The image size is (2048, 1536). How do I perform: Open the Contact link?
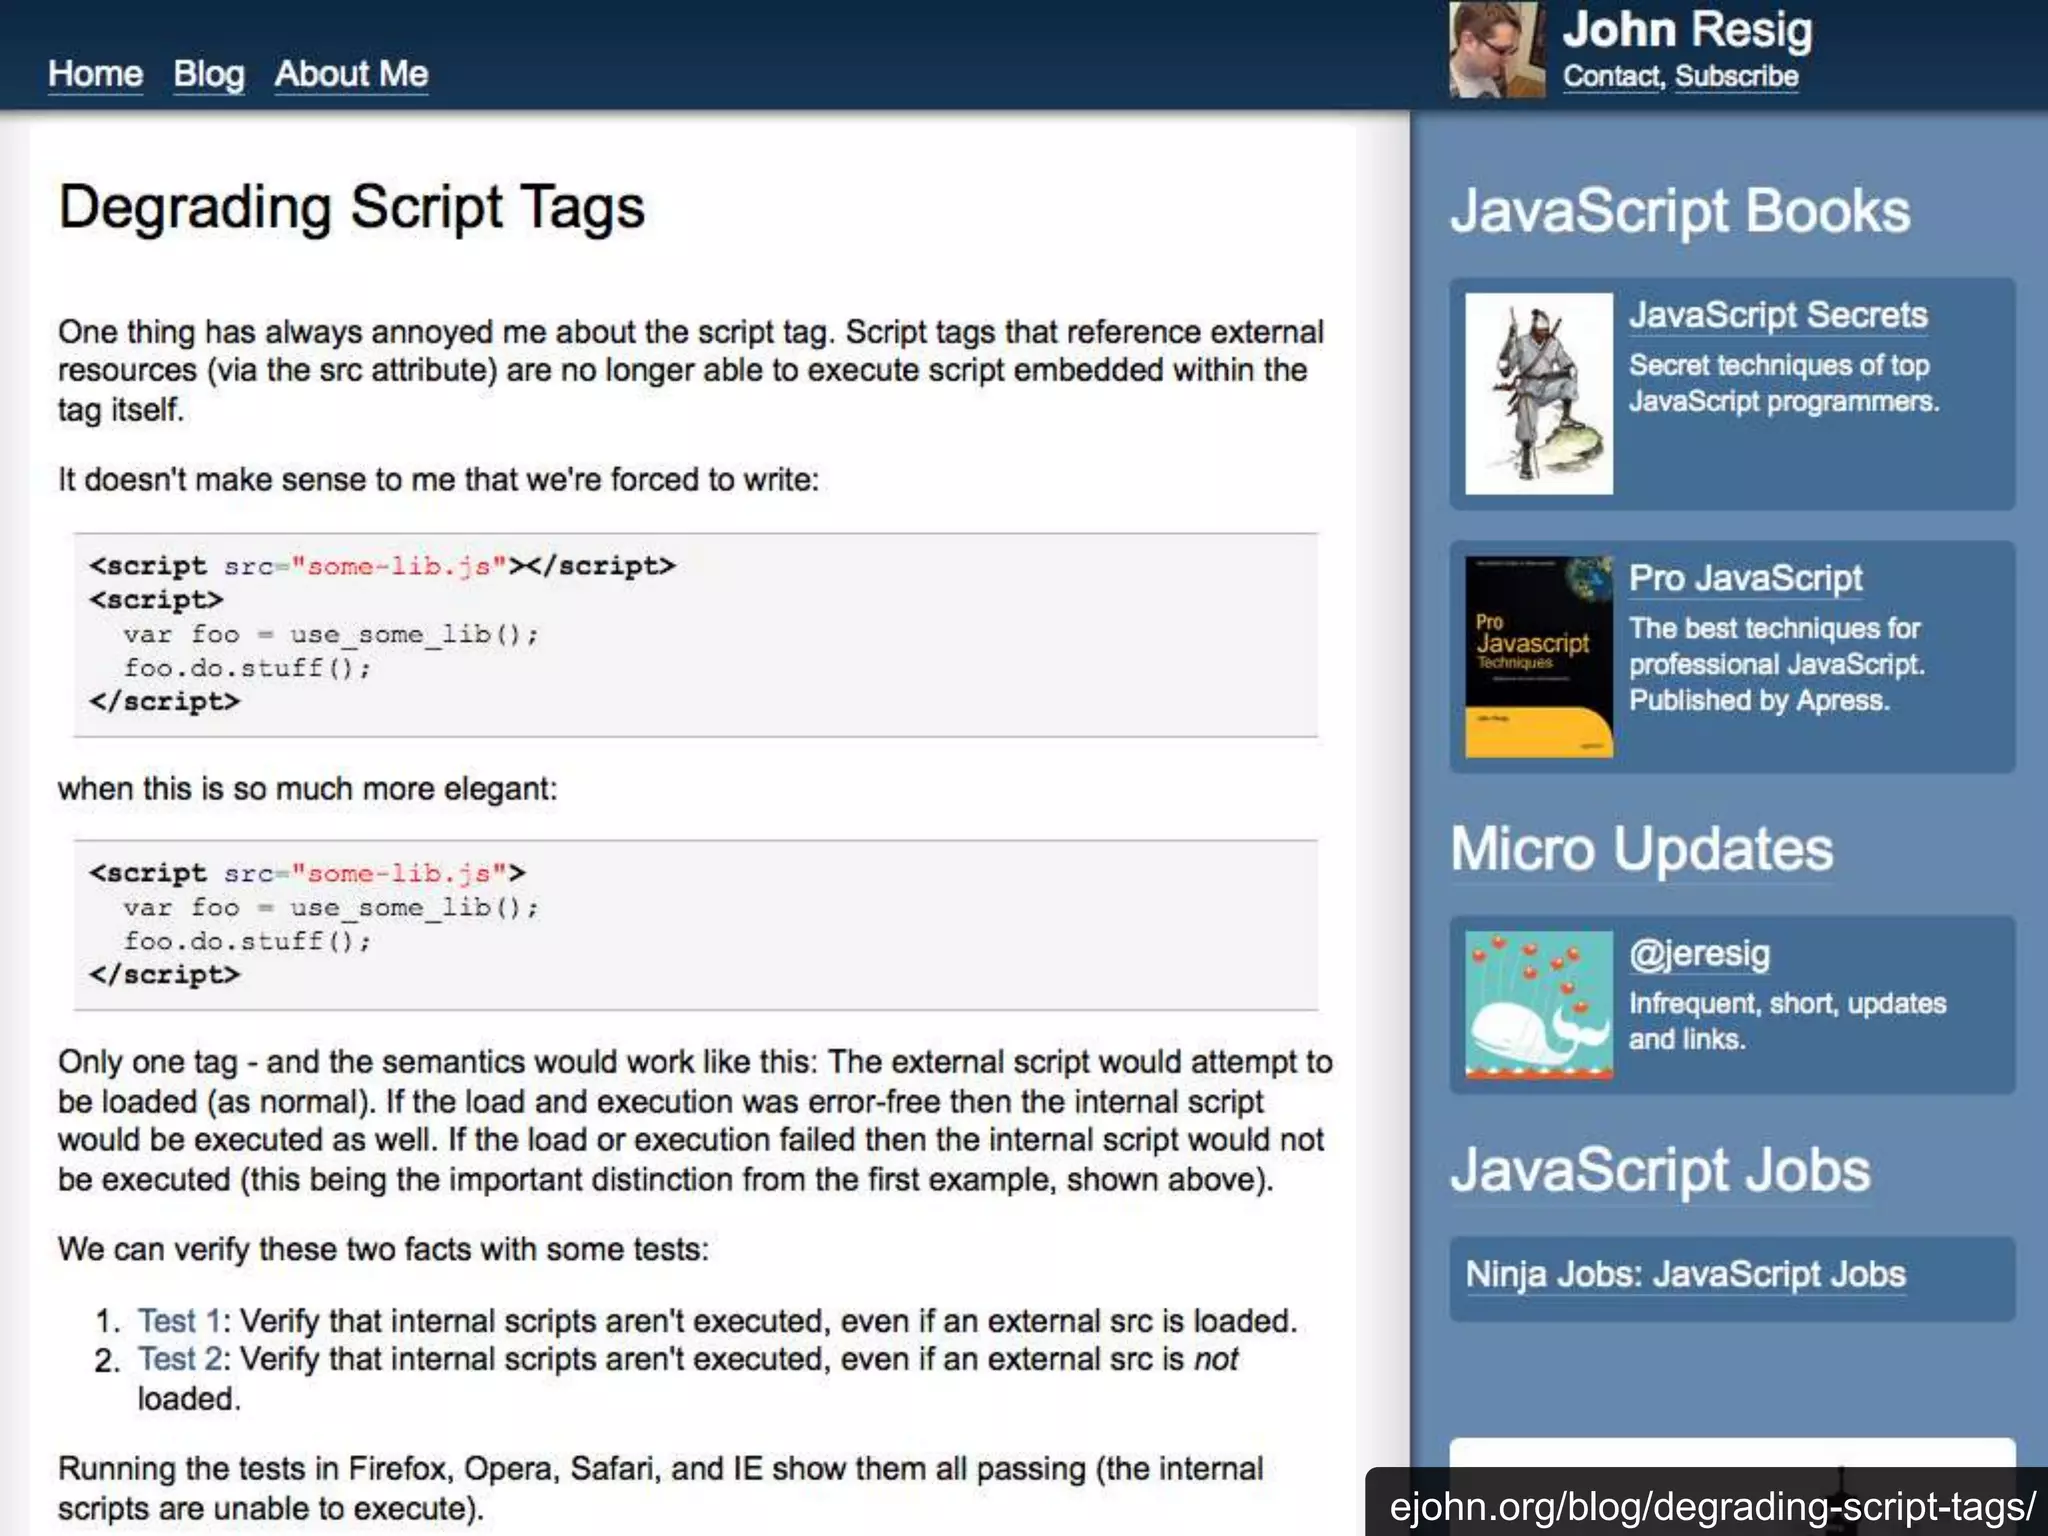[x=1612, y=76]
